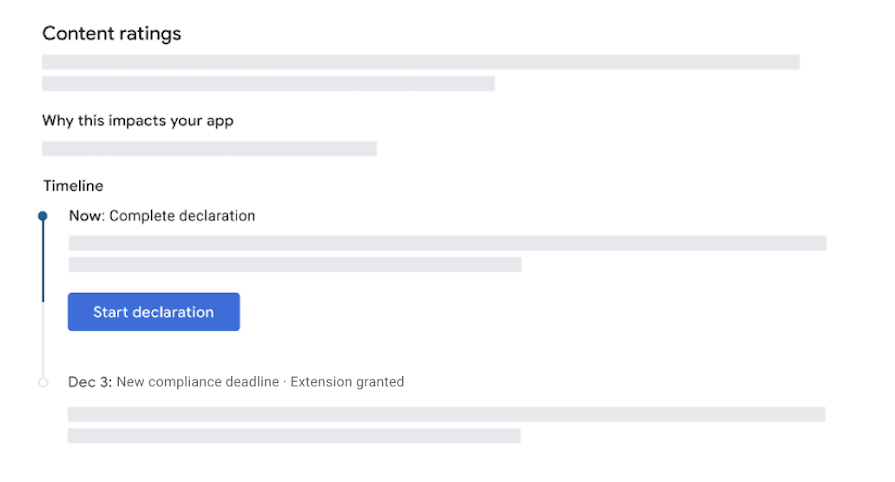Viewport: 895px width, 482px height.
Task: Click the long placeholder bar under Content ratings
Action: 421,62
